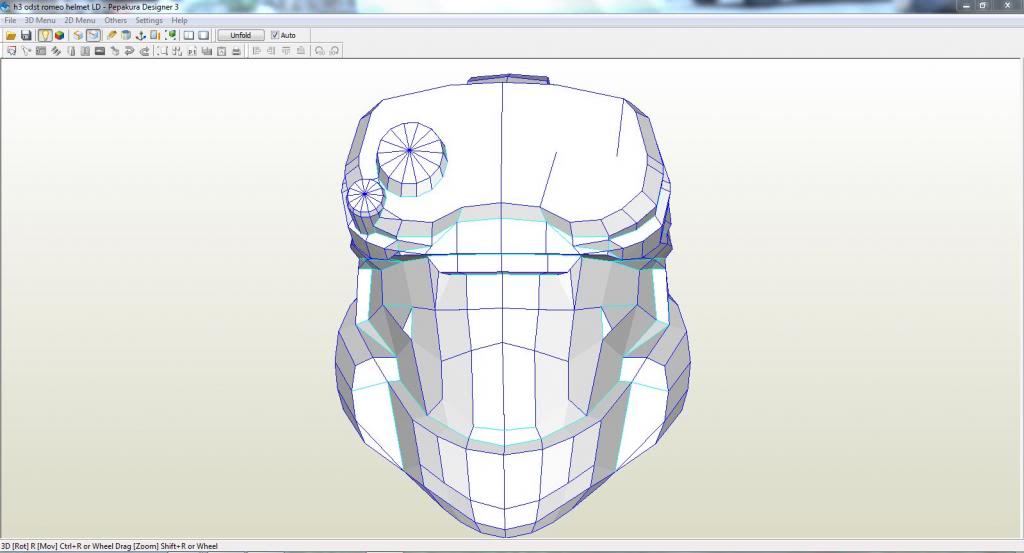Open the File menu

tap(10, 20)
